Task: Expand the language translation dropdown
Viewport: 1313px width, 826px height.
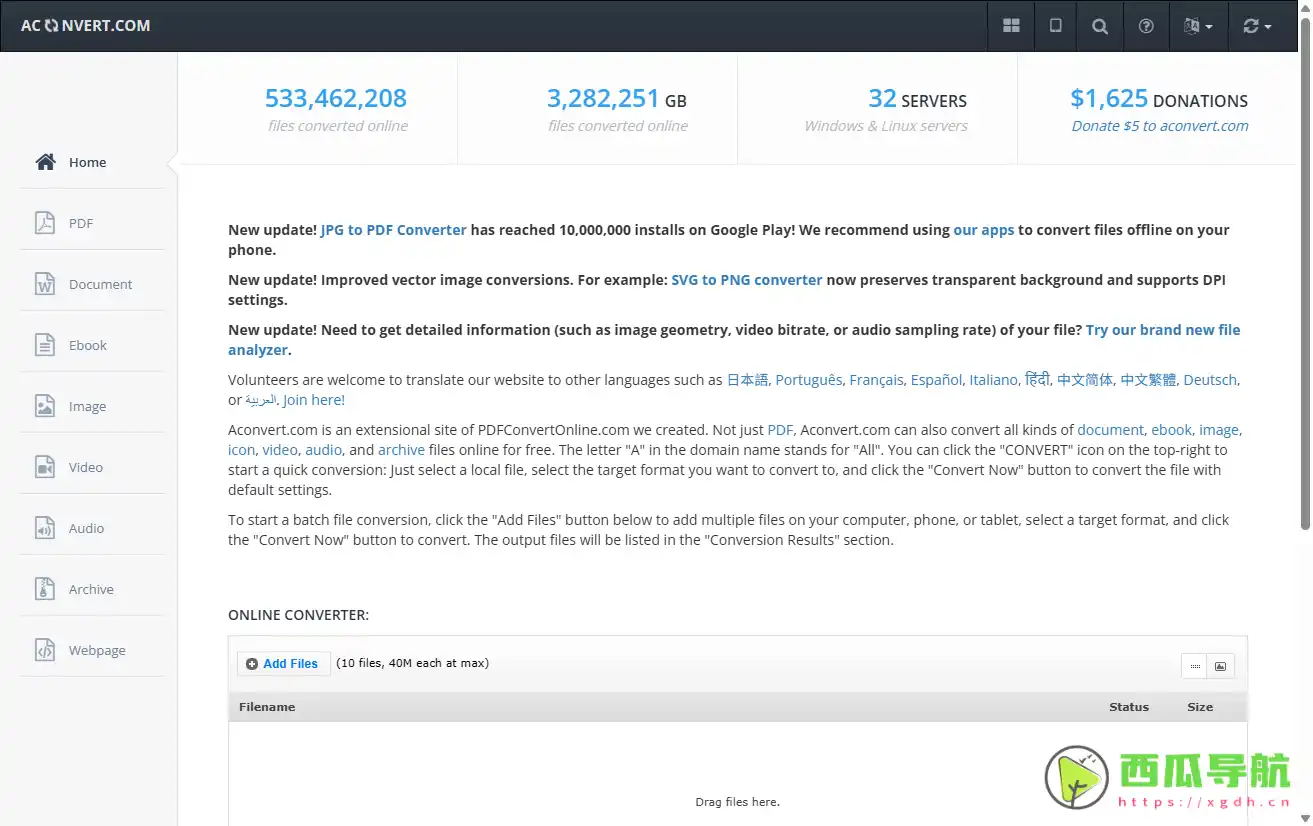Action: (1198, 26)
